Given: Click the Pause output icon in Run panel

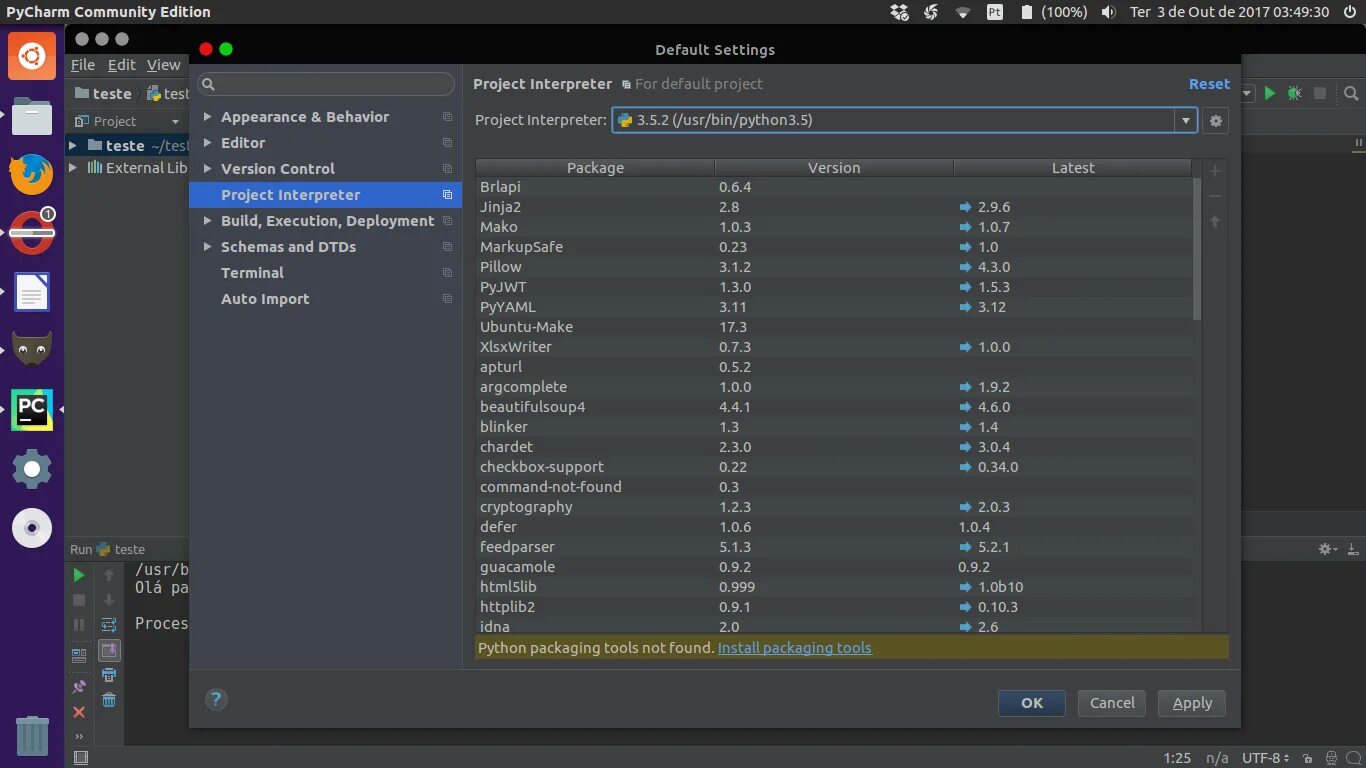Looking at the screenshot, I should point(79,625).
